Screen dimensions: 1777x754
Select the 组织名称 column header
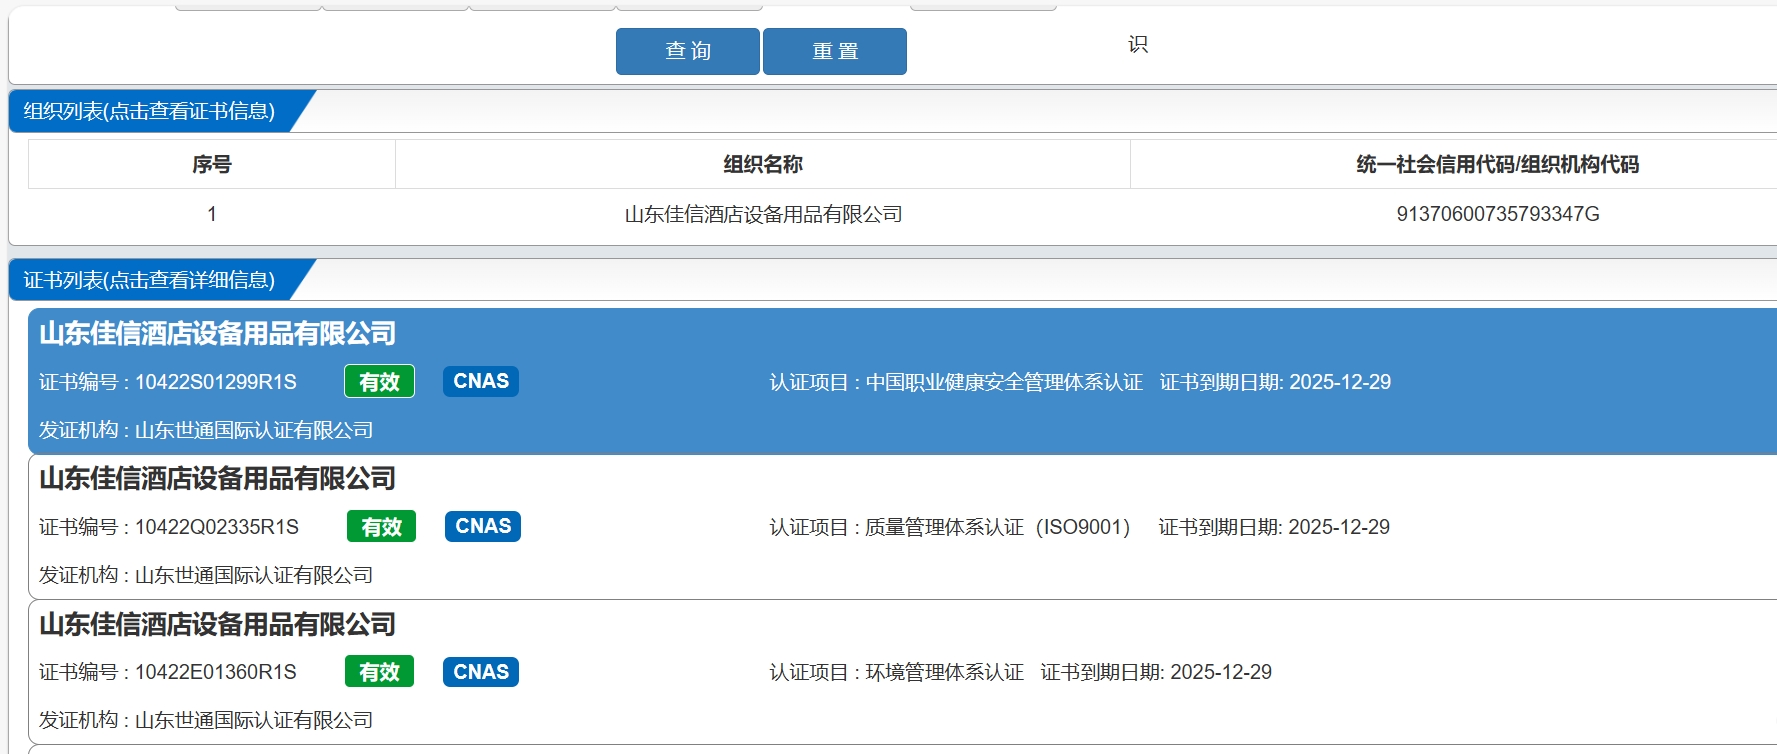763,164
